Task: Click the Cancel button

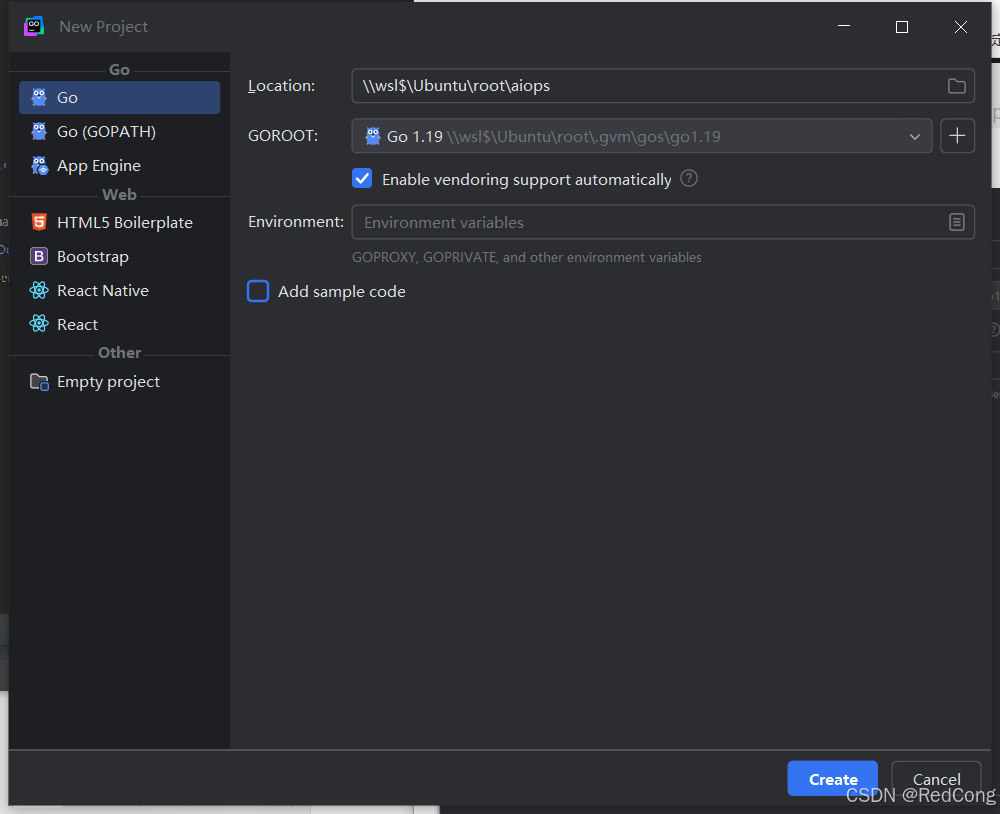Action: tap(936, 778)
